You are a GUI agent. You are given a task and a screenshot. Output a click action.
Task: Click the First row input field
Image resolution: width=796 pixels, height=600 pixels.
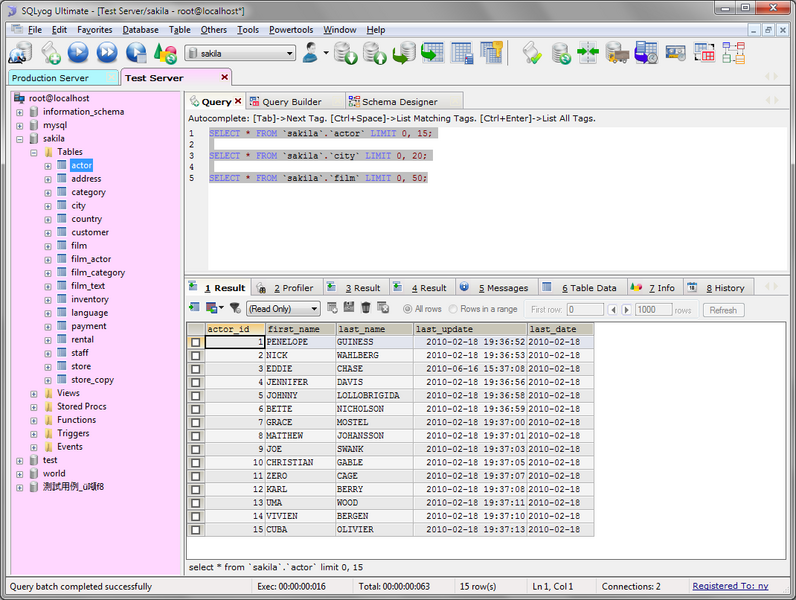pos(585,310)
